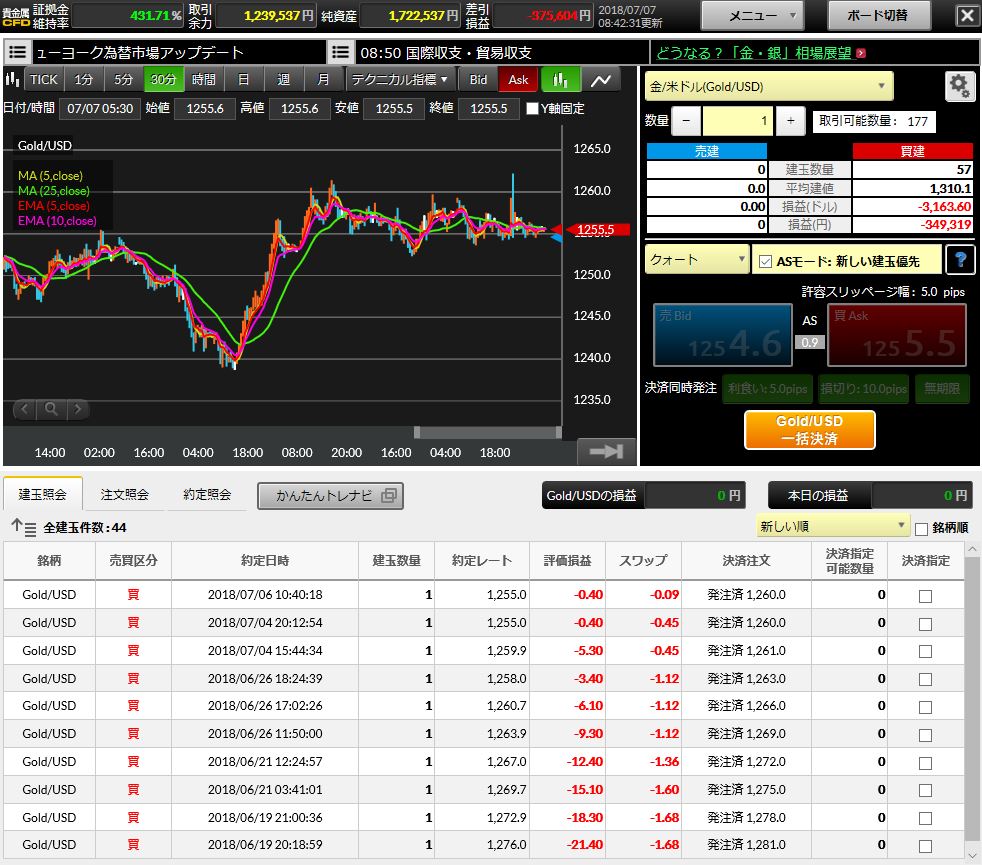
Task: Switch to line chart display icon
Action: (x=601, y=80)
